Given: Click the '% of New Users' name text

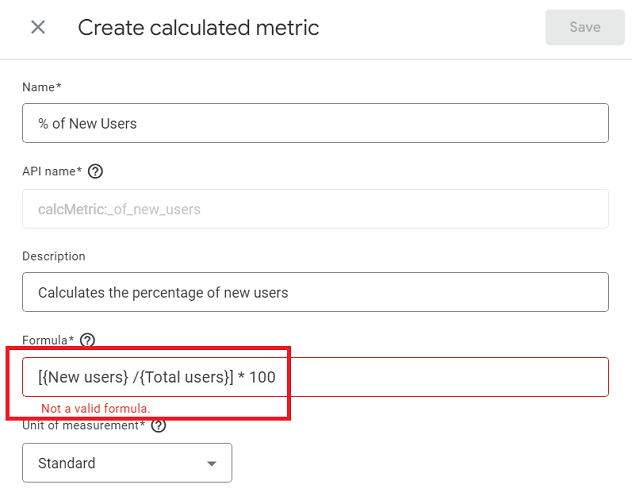Looking at the screenshot, I should [87, 124].
